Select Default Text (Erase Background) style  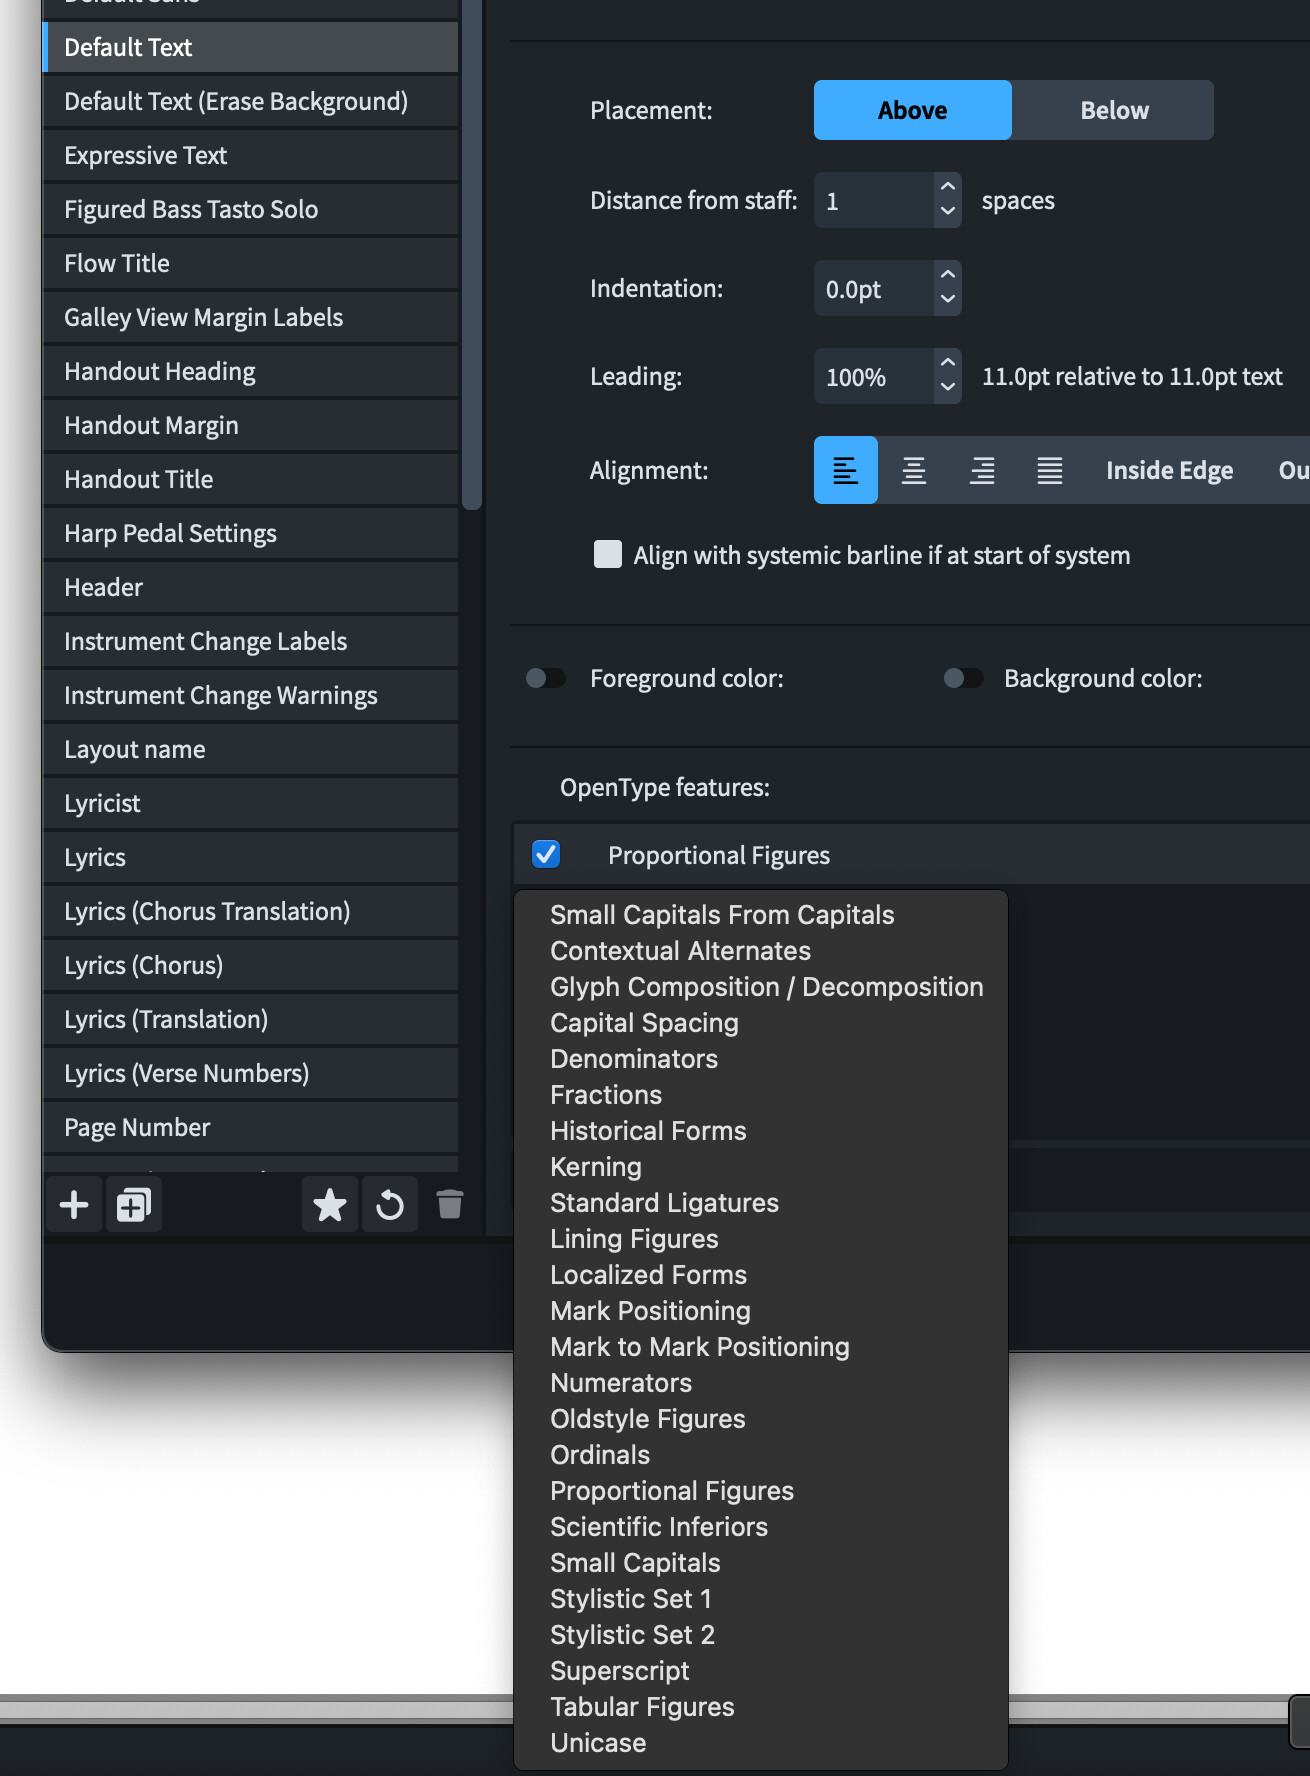coord(251,101)
